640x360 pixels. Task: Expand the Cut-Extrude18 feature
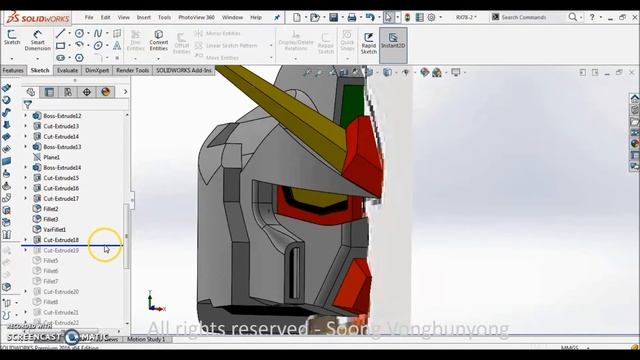click(x=26, y=240)
